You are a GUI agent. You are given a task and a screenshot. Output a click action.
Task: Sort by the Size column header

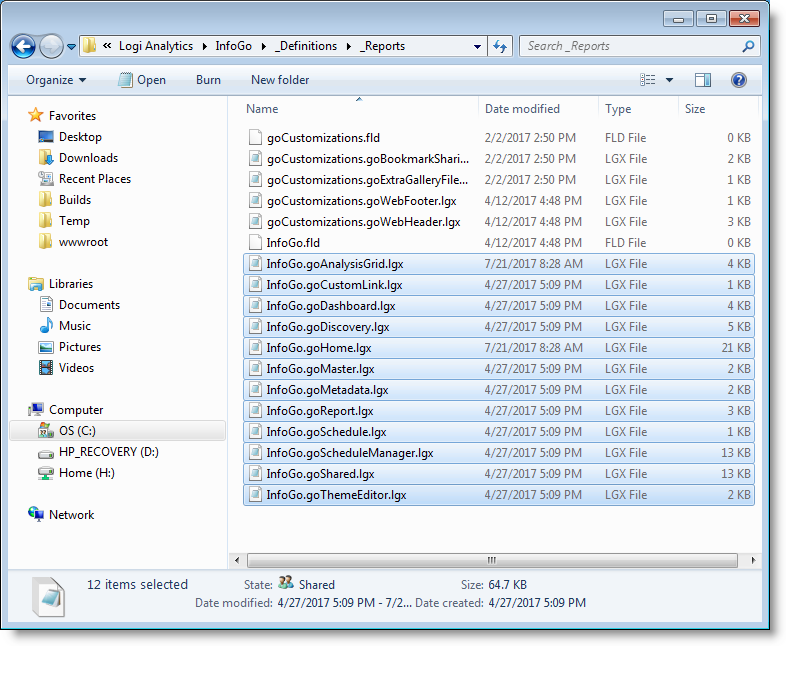(695, 109)
